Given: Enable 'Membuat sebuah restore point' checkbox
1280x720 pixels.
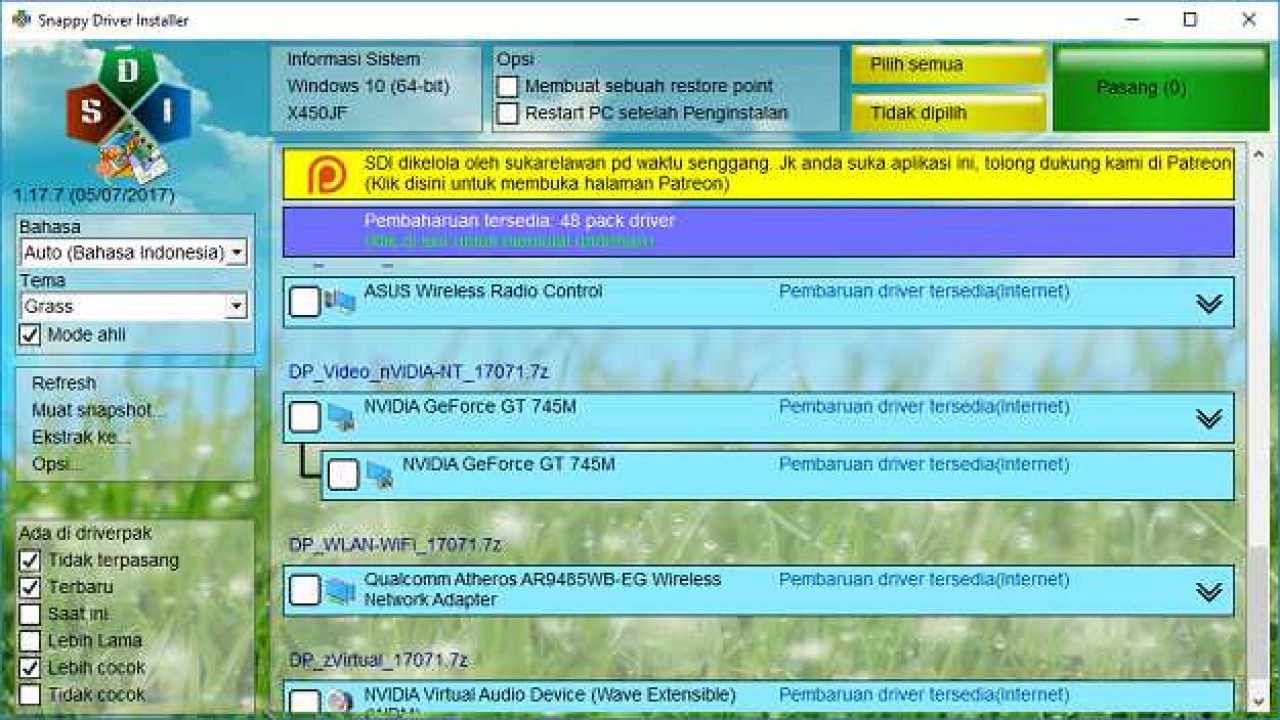Looking at the screenshot, I should click(508, 87).
